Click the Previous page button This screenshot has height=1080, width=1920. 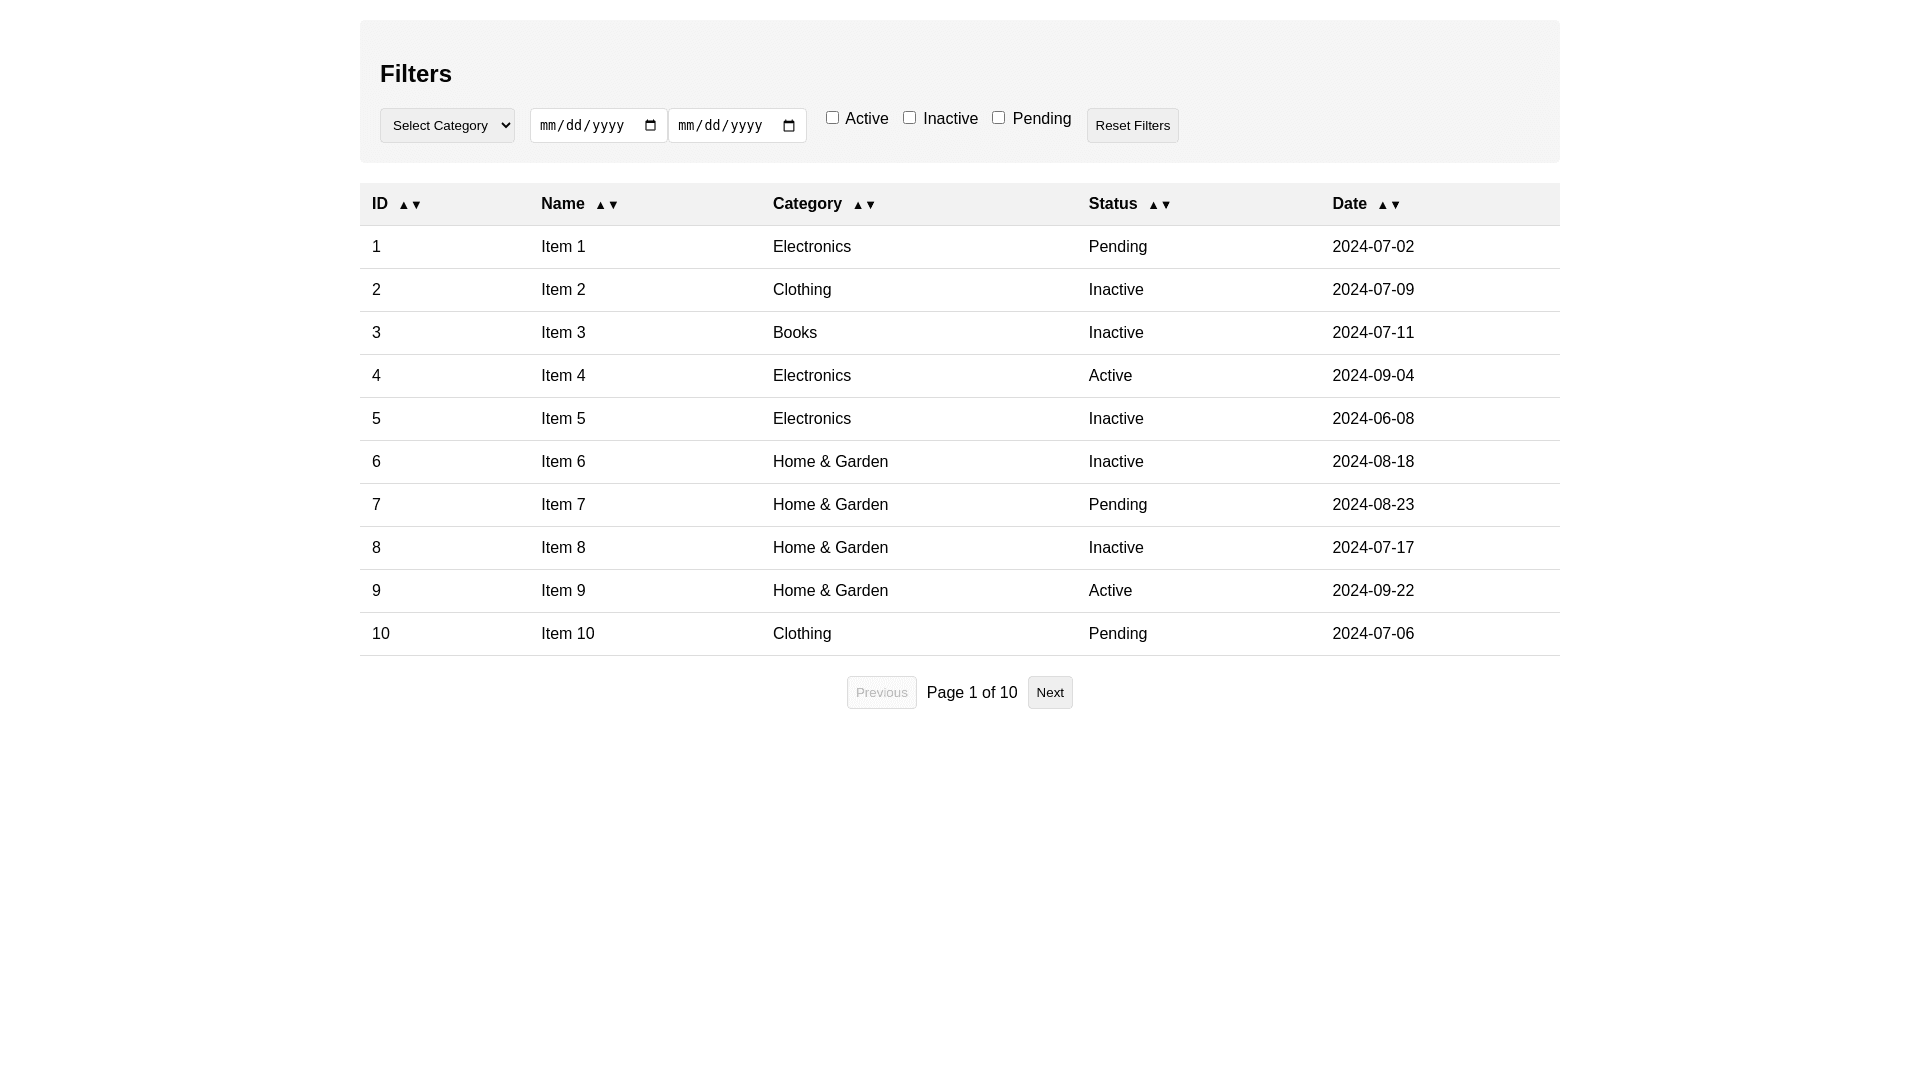pos(881,693)
